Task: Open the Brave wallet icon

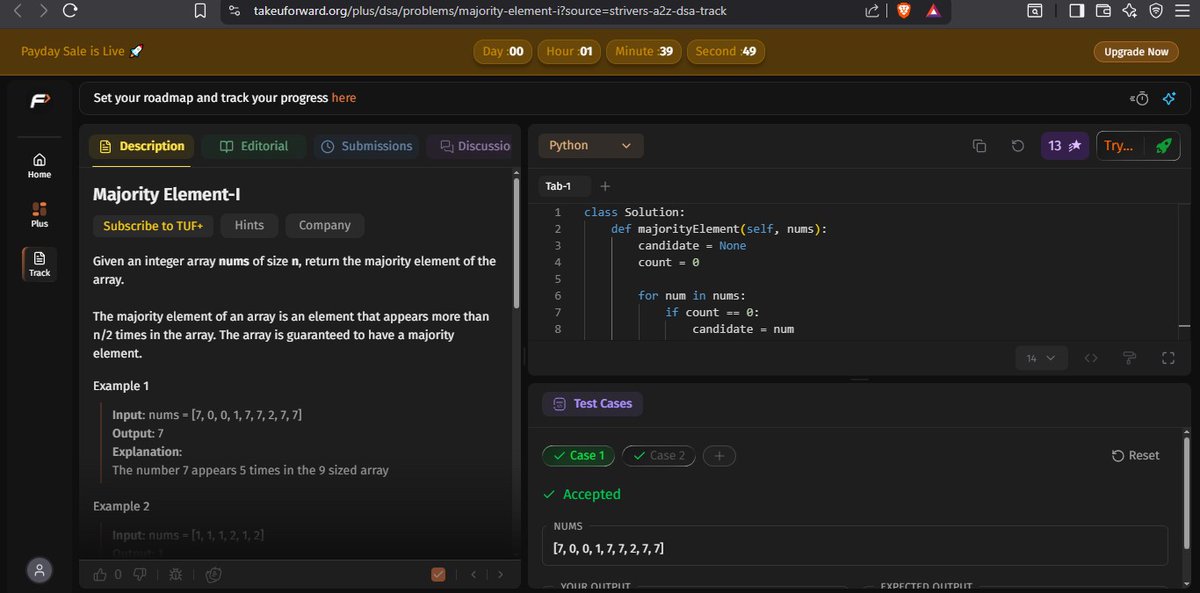Action: click(x=1103, y=11)
